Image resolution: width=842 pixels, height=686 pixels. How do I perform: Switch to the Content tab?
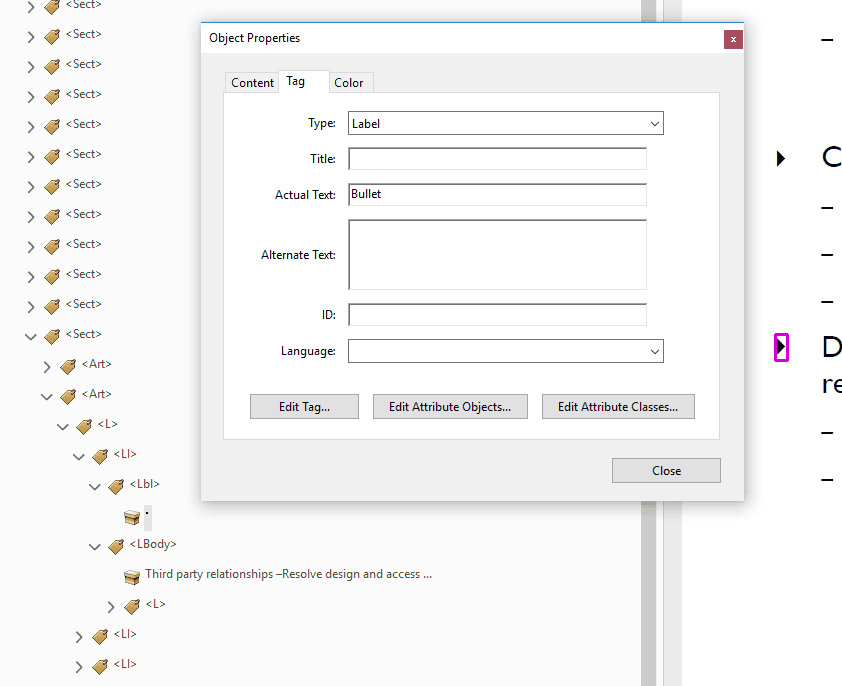tap(252, 82)
